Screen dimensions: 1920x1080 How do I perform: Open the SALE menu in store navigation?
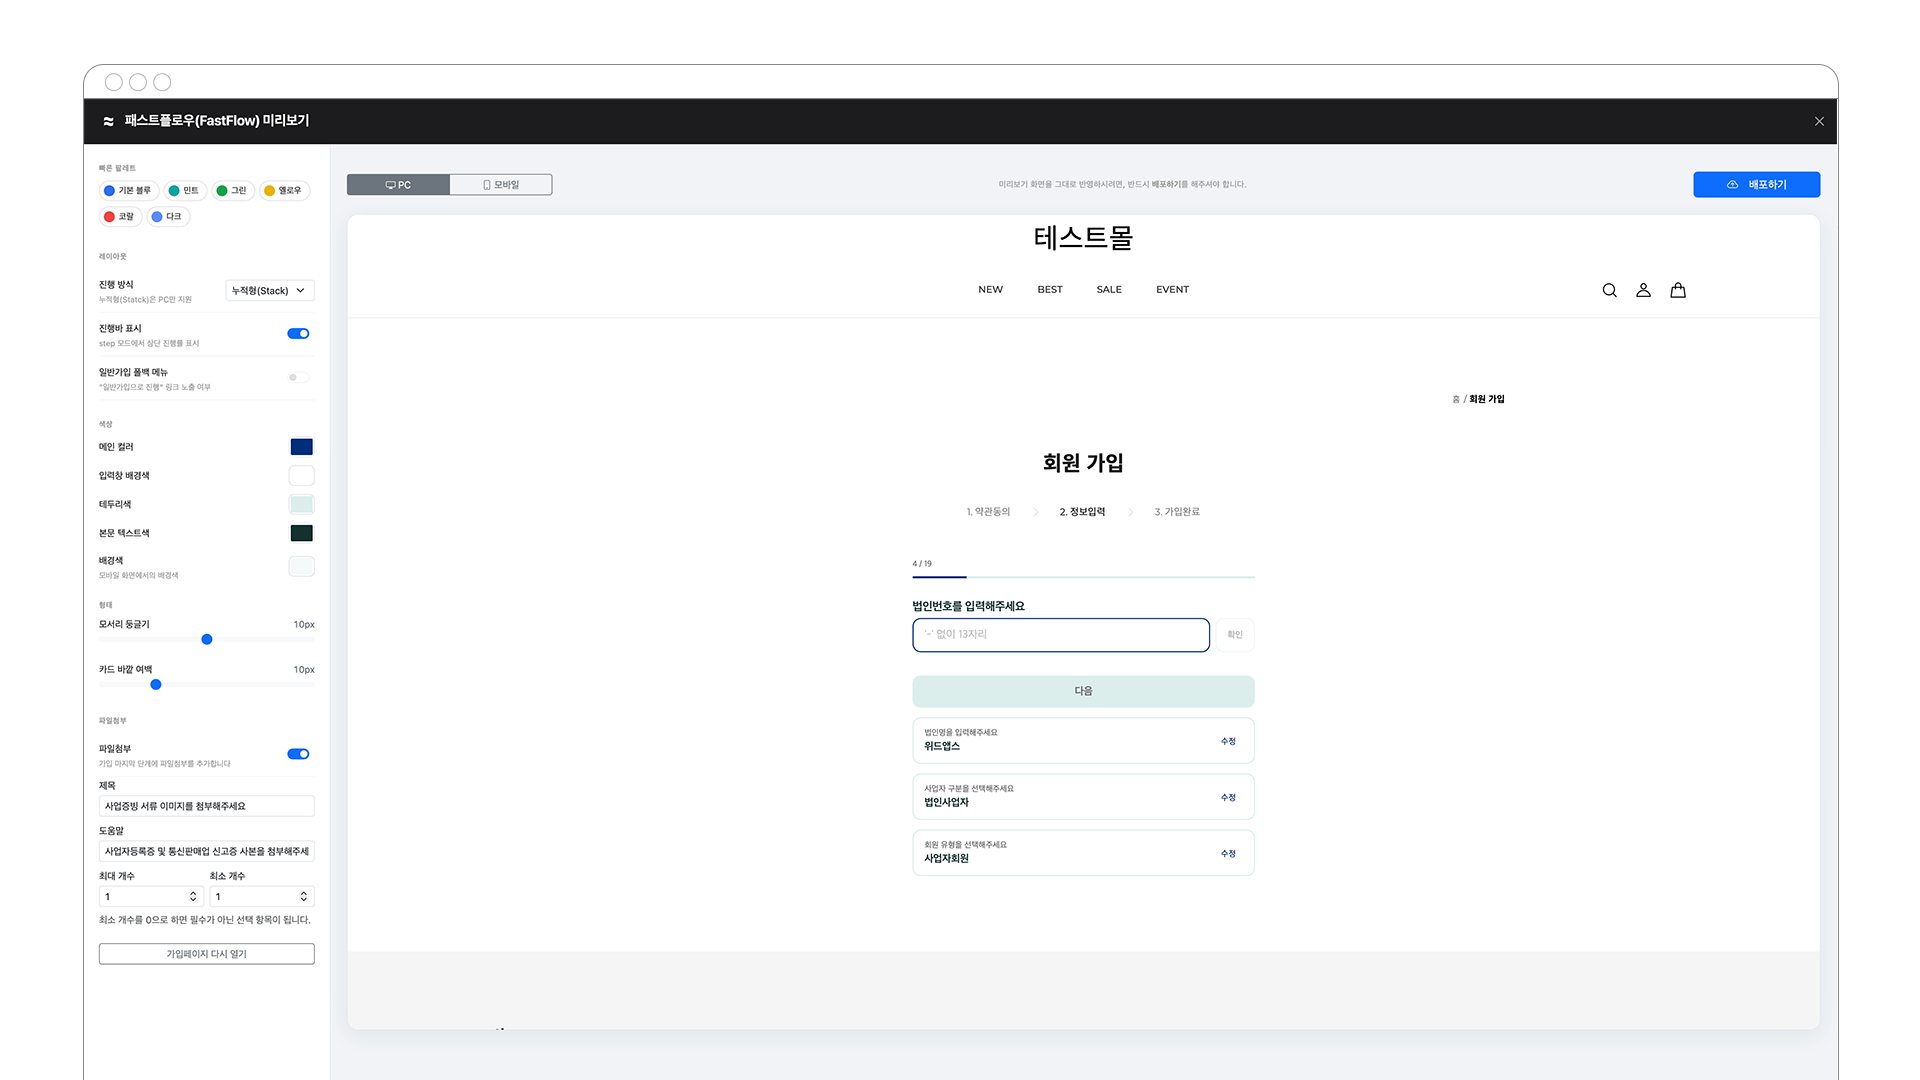(1109, 290)
